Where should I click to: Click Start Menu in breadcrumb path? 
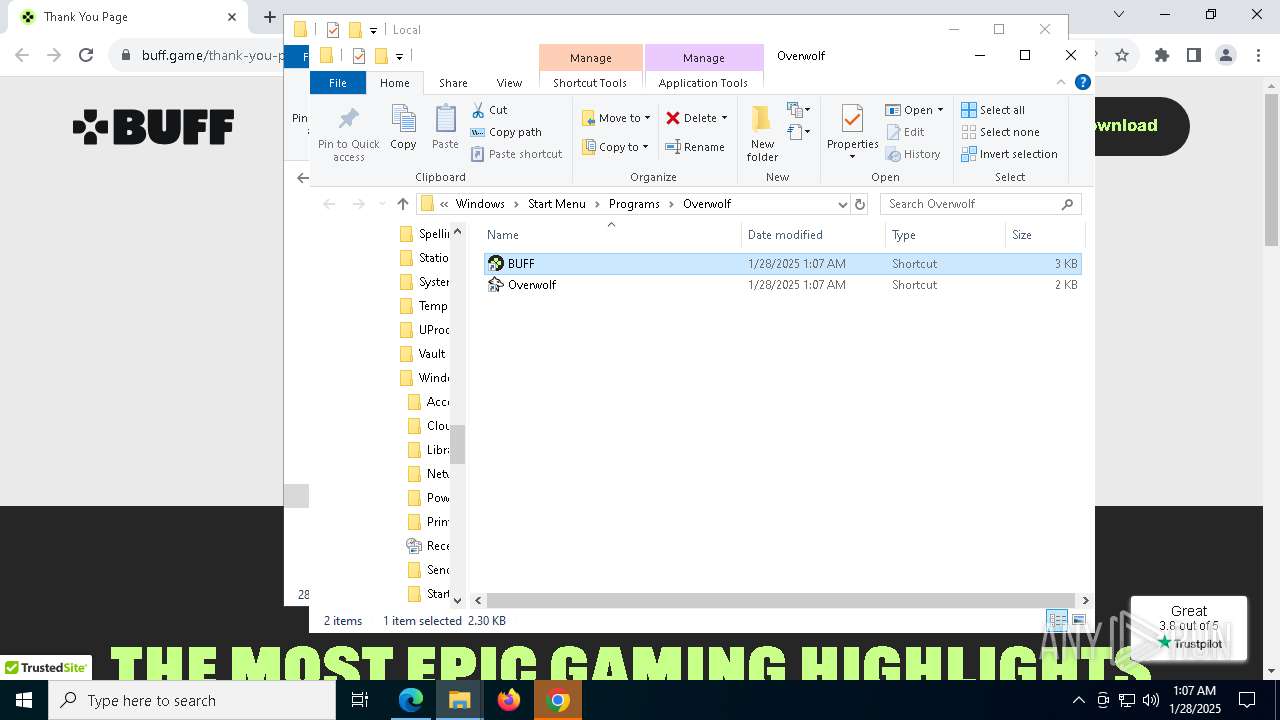557,204
